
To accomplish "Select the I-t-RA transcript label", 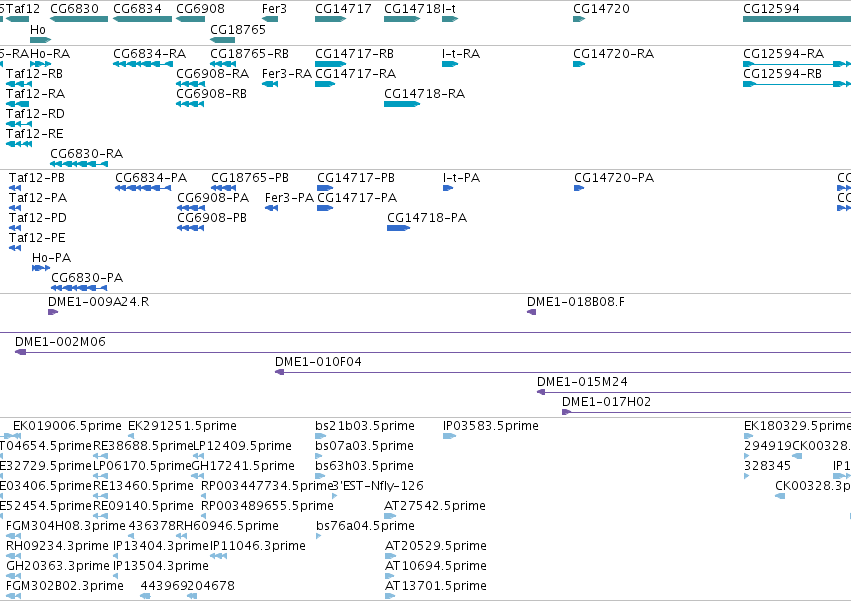I will [x=461, y=54].
